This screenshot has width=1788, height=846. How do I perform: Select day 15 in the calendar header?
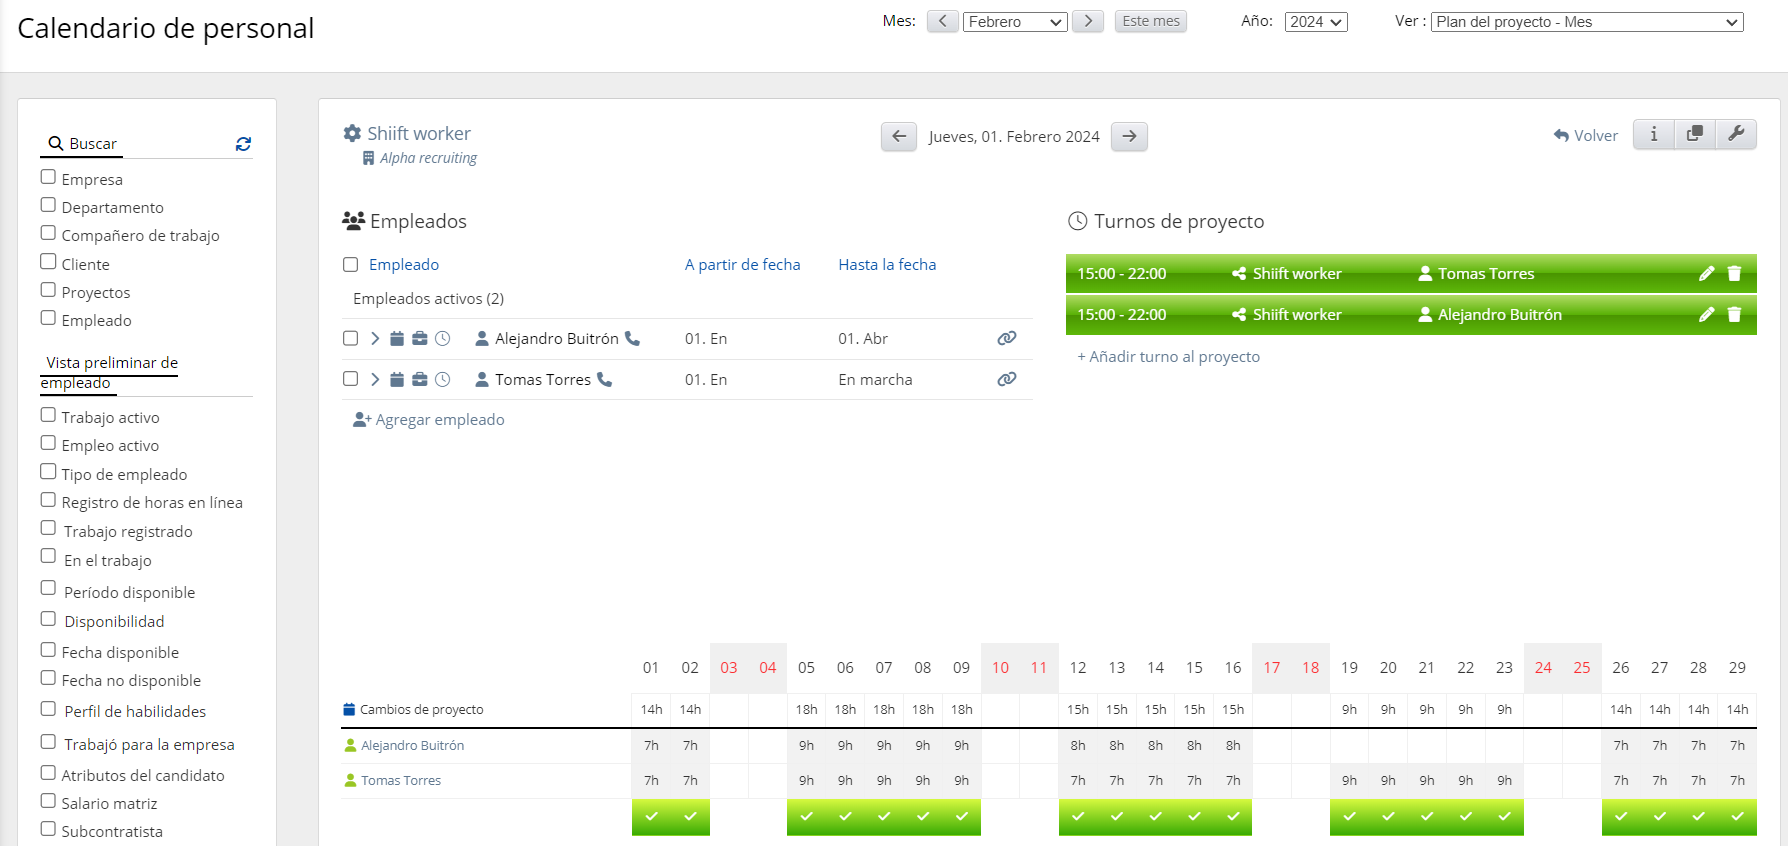pos(1194,668)
